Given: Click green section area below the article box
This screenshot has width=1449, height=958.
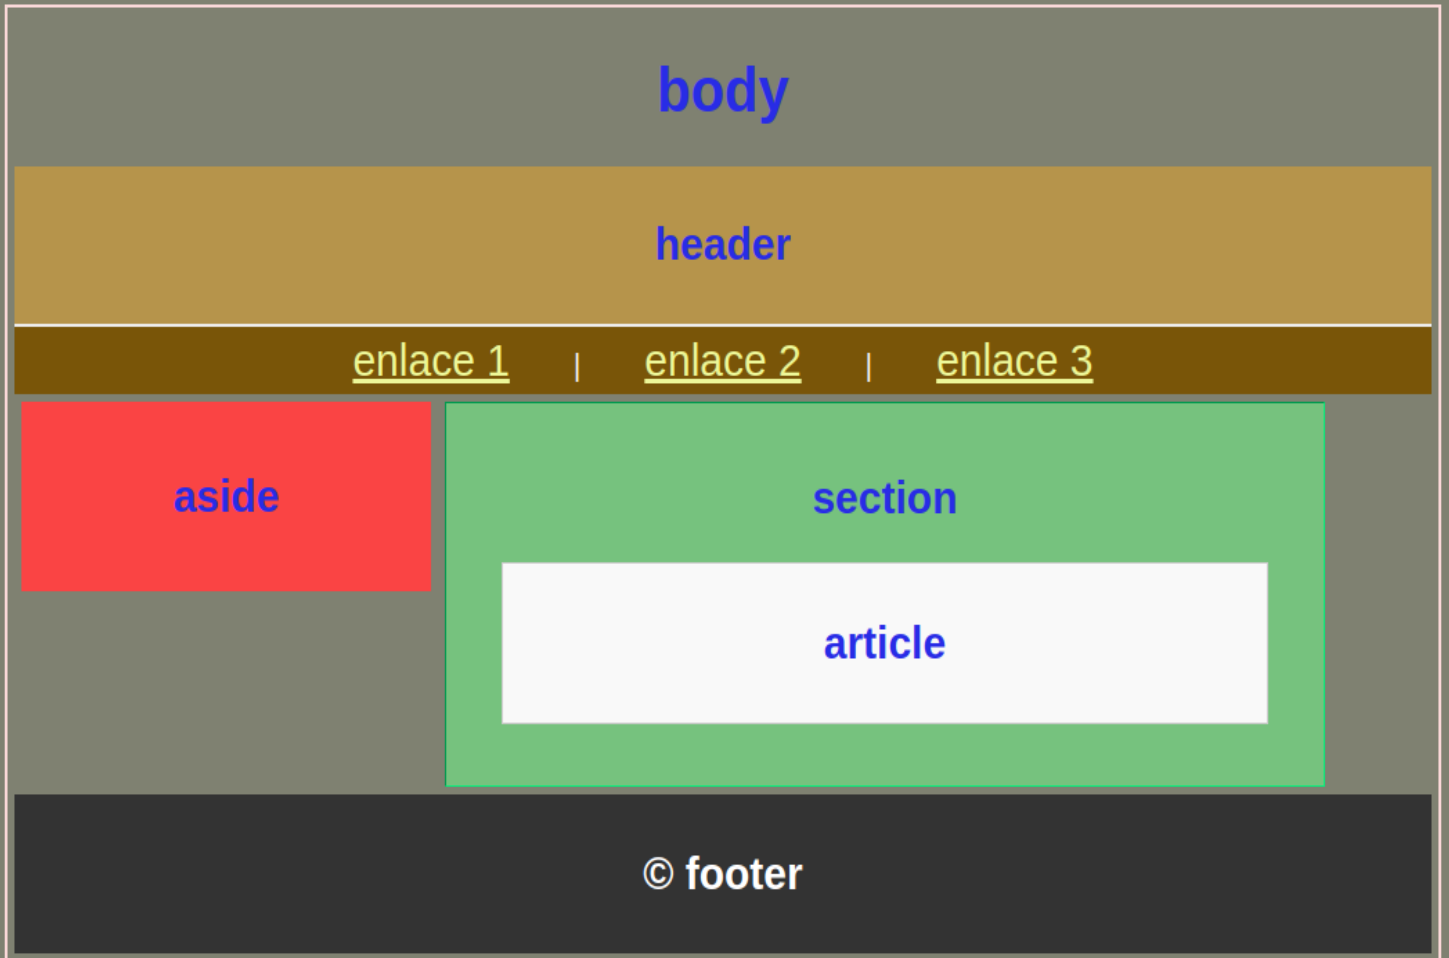Looking at the screenshot, I should (885, 755).
